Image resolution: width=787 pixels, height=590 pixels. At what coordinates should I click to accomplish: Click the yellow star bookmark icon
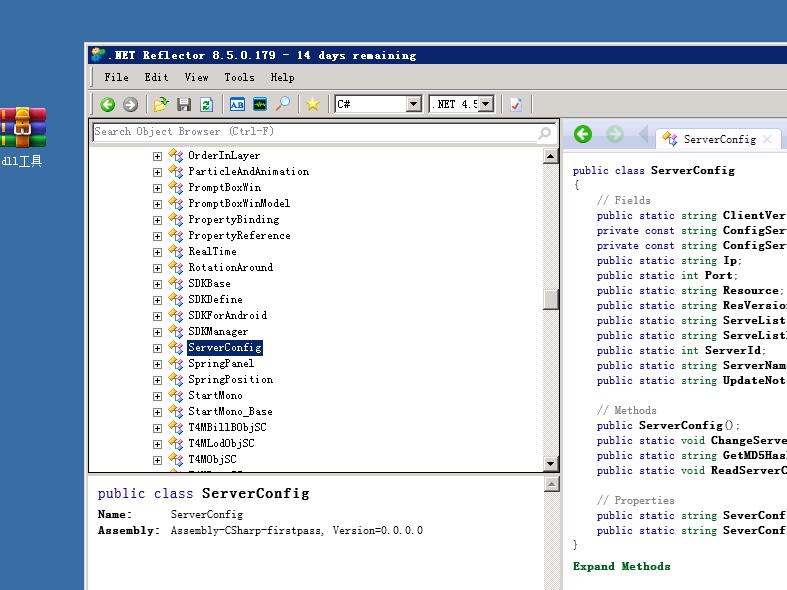pos(312,104)
